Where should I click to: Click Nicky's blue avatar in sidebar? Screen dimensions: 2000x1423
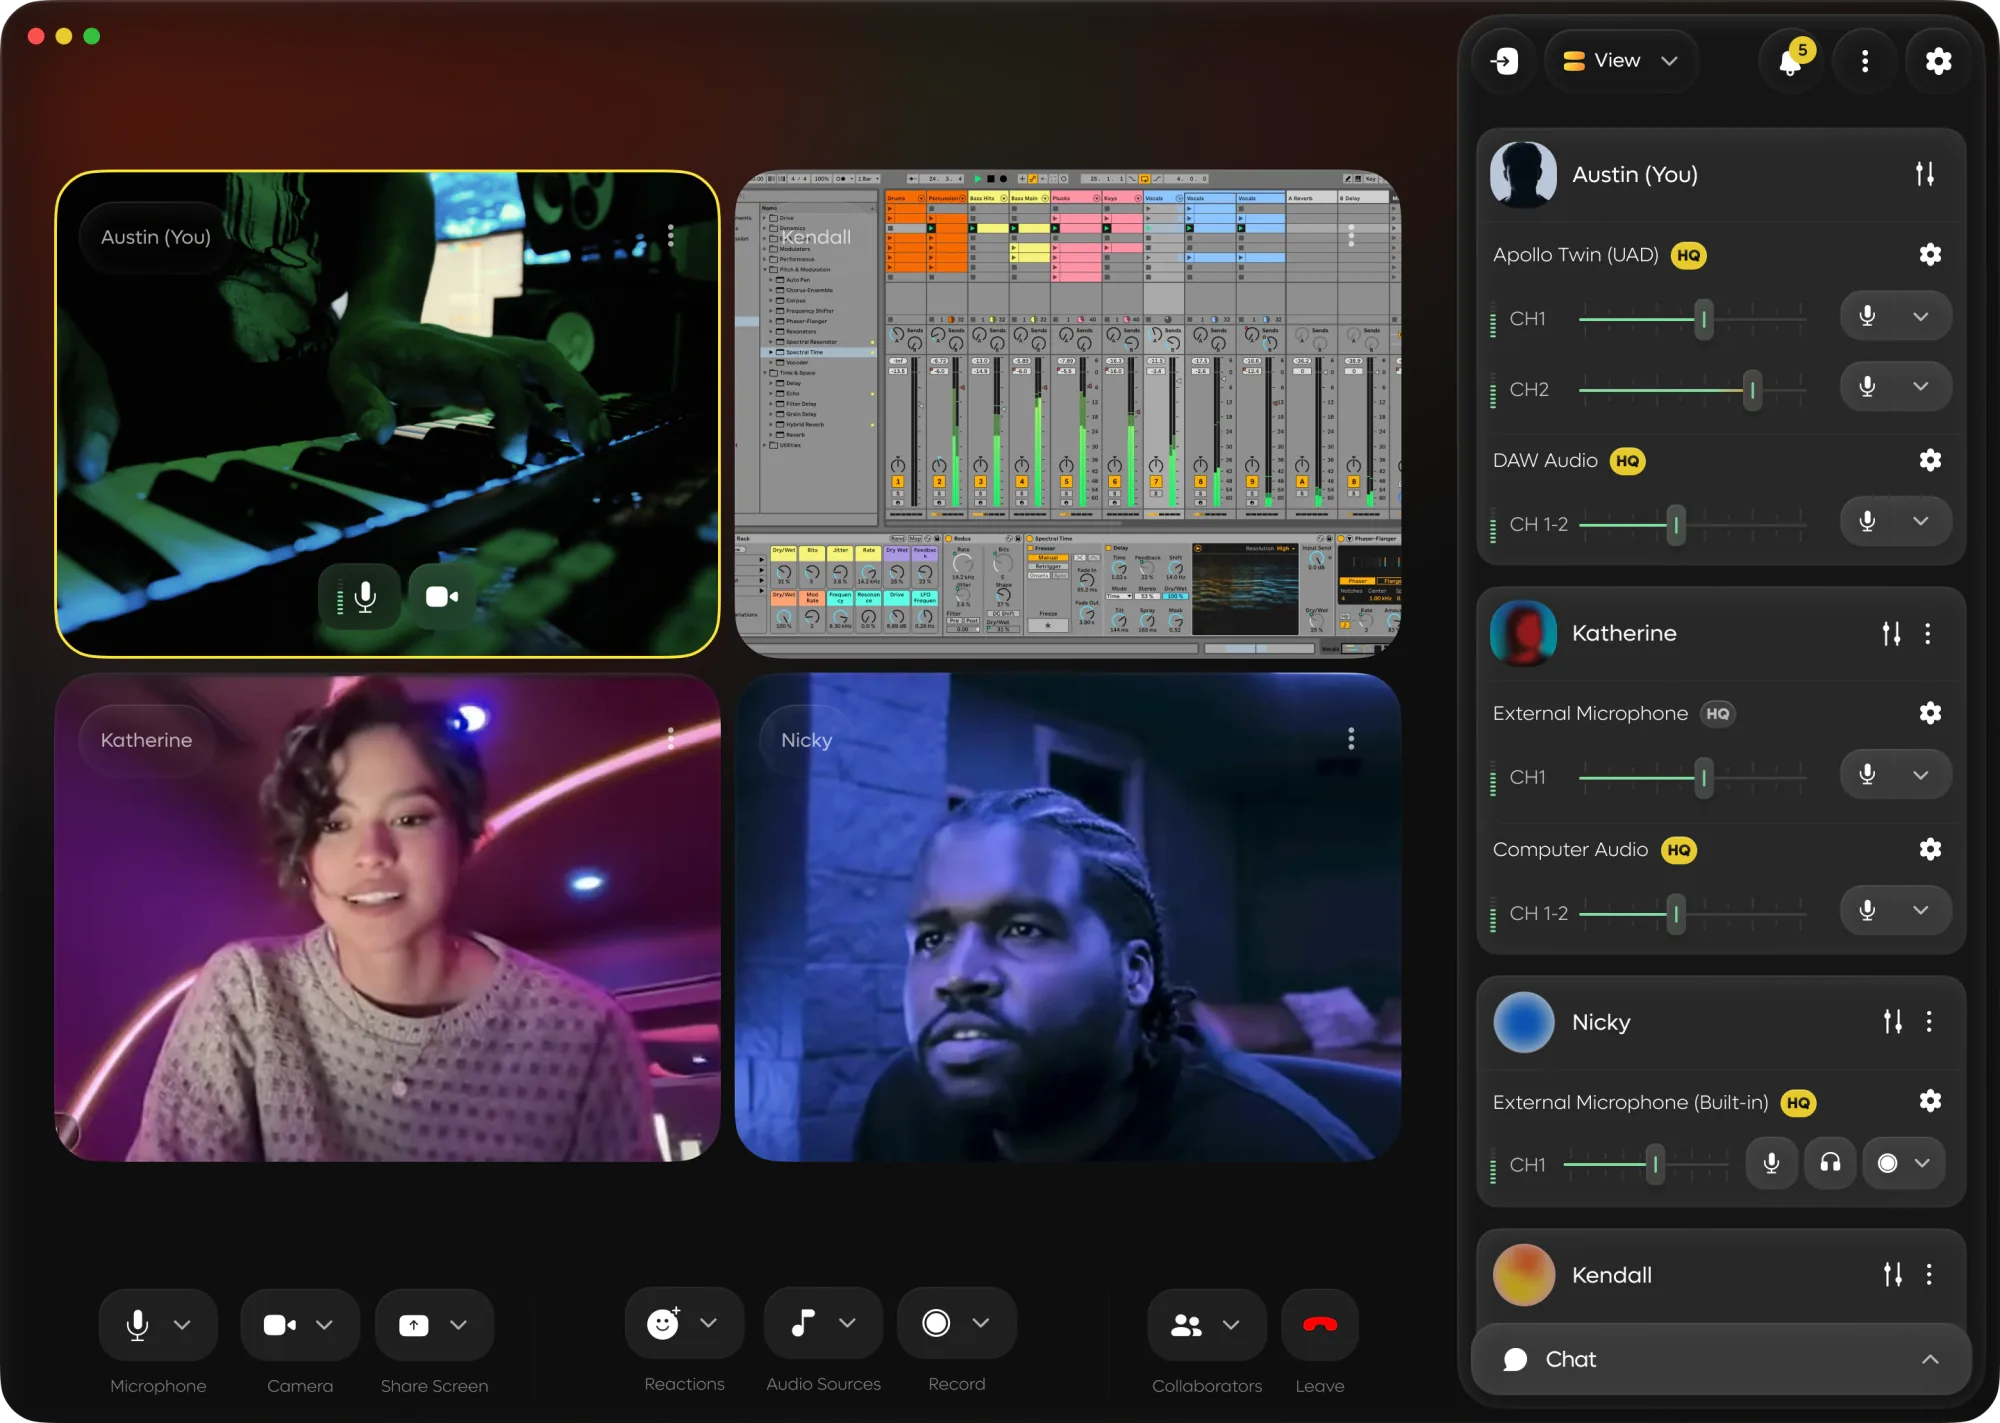(x=1523, y=1021)
